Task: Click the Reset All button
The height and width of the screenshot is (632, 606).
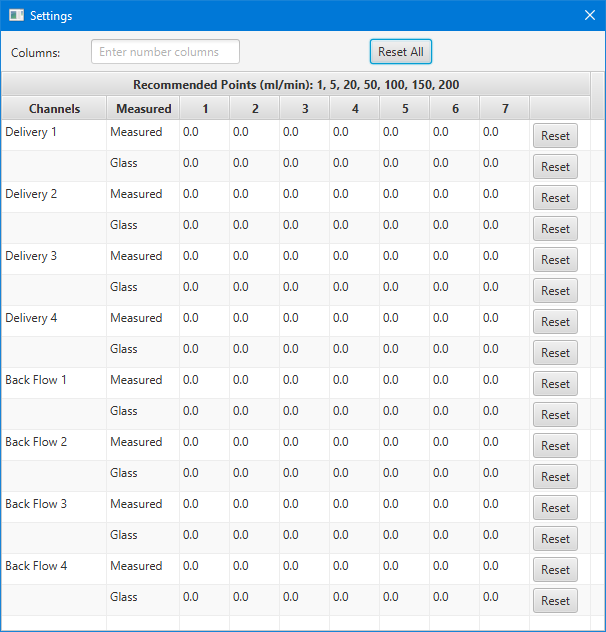Action: click(x=401, y=52)
